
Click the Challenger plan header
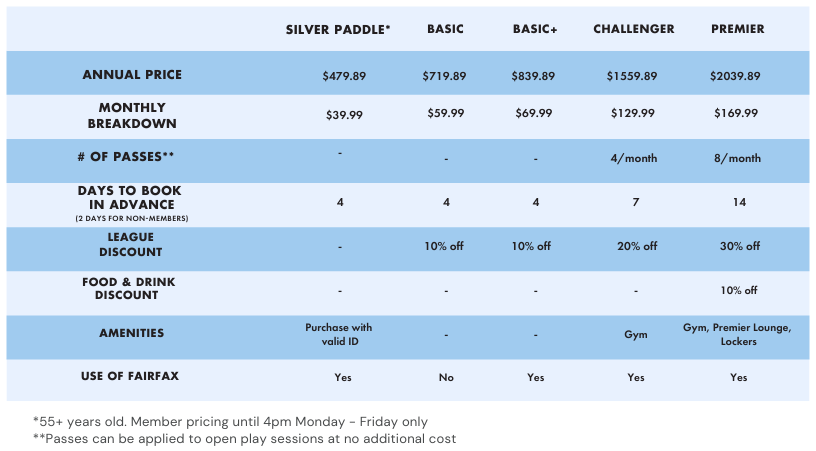634,29
